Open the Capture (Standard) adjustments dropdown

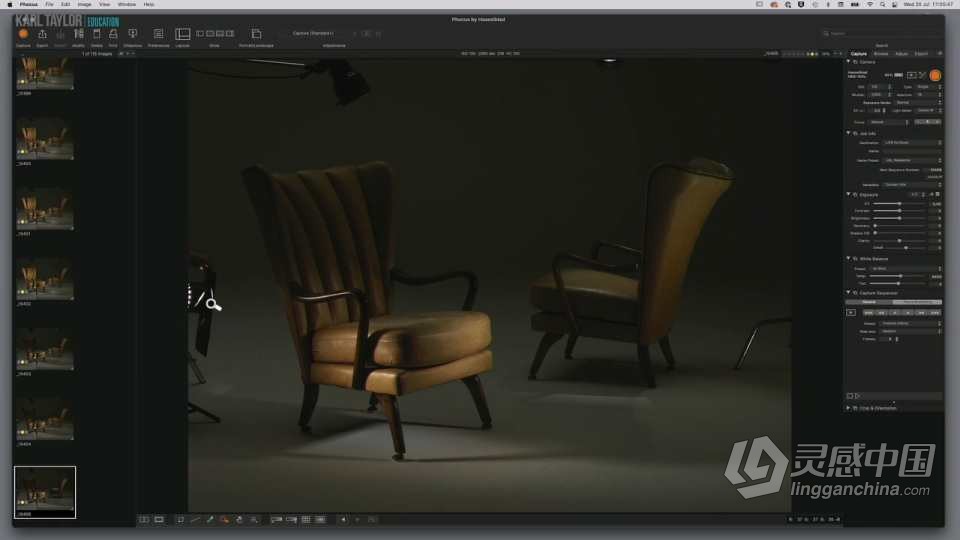pos(318,34)
